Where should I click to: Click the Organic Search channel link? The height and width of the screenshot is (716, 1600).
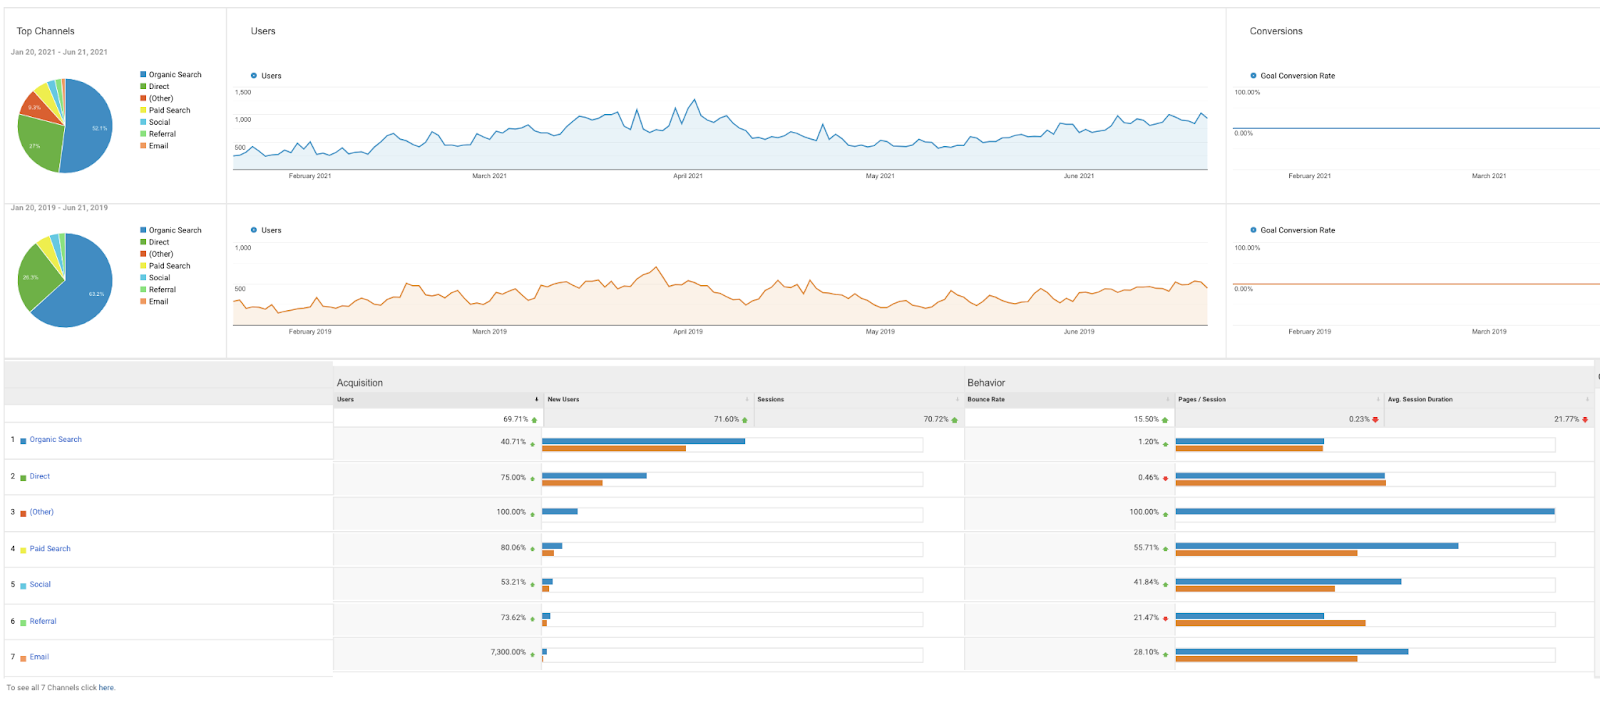point(56,440)
